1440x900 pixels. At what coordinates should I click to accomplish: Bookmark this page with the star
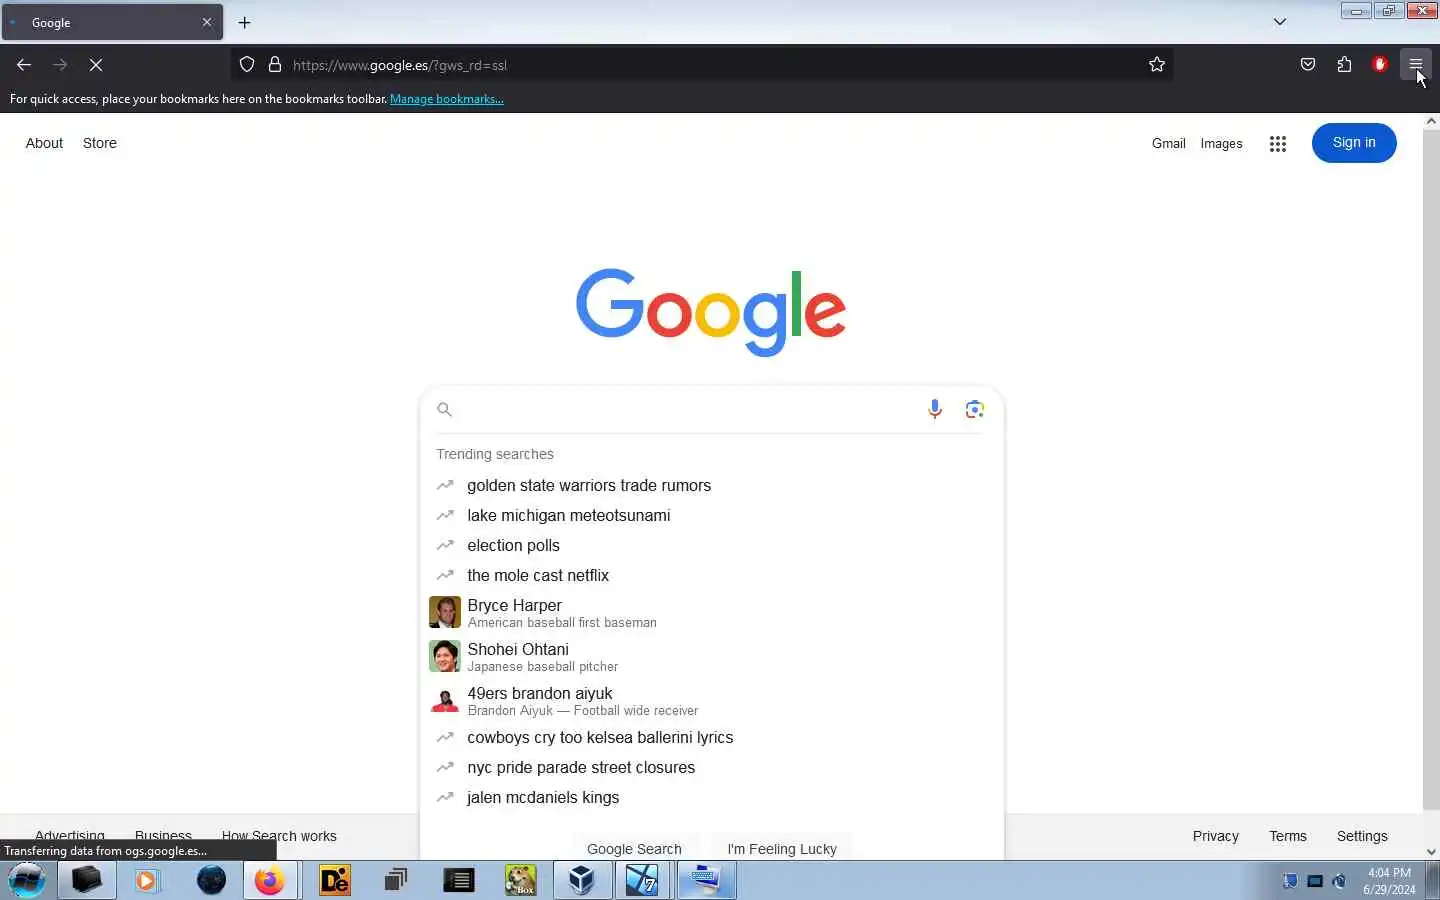click(1157, 65)
